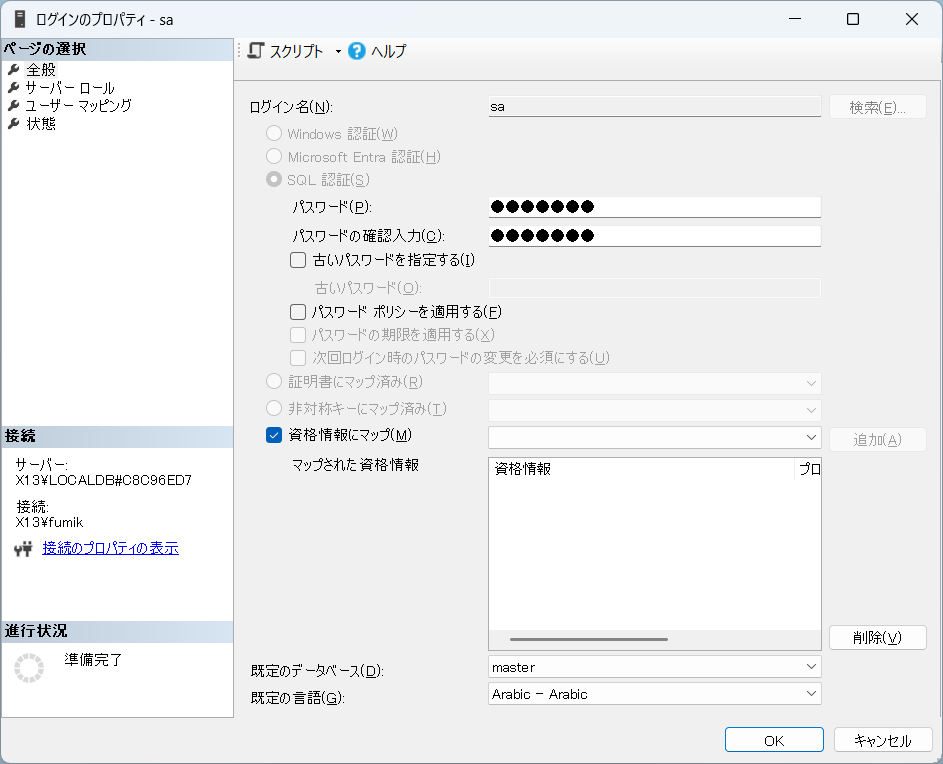943x764 pixels.
Task: Select the ユーザー マッピング page
Action: tap(78, 106)
